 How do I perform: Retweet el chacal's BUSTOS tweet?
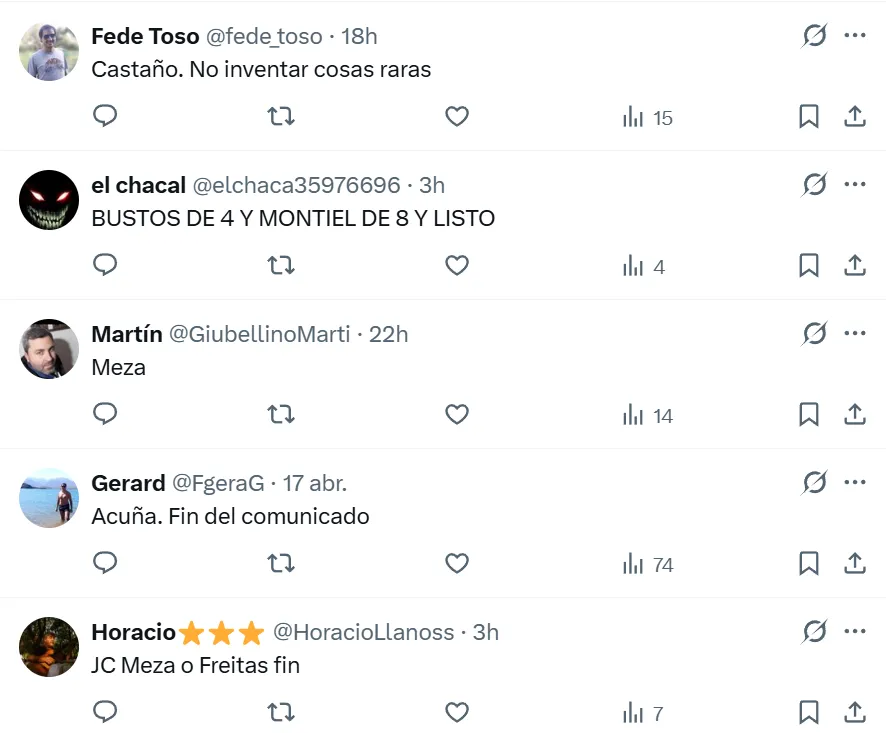coord(281,266)
